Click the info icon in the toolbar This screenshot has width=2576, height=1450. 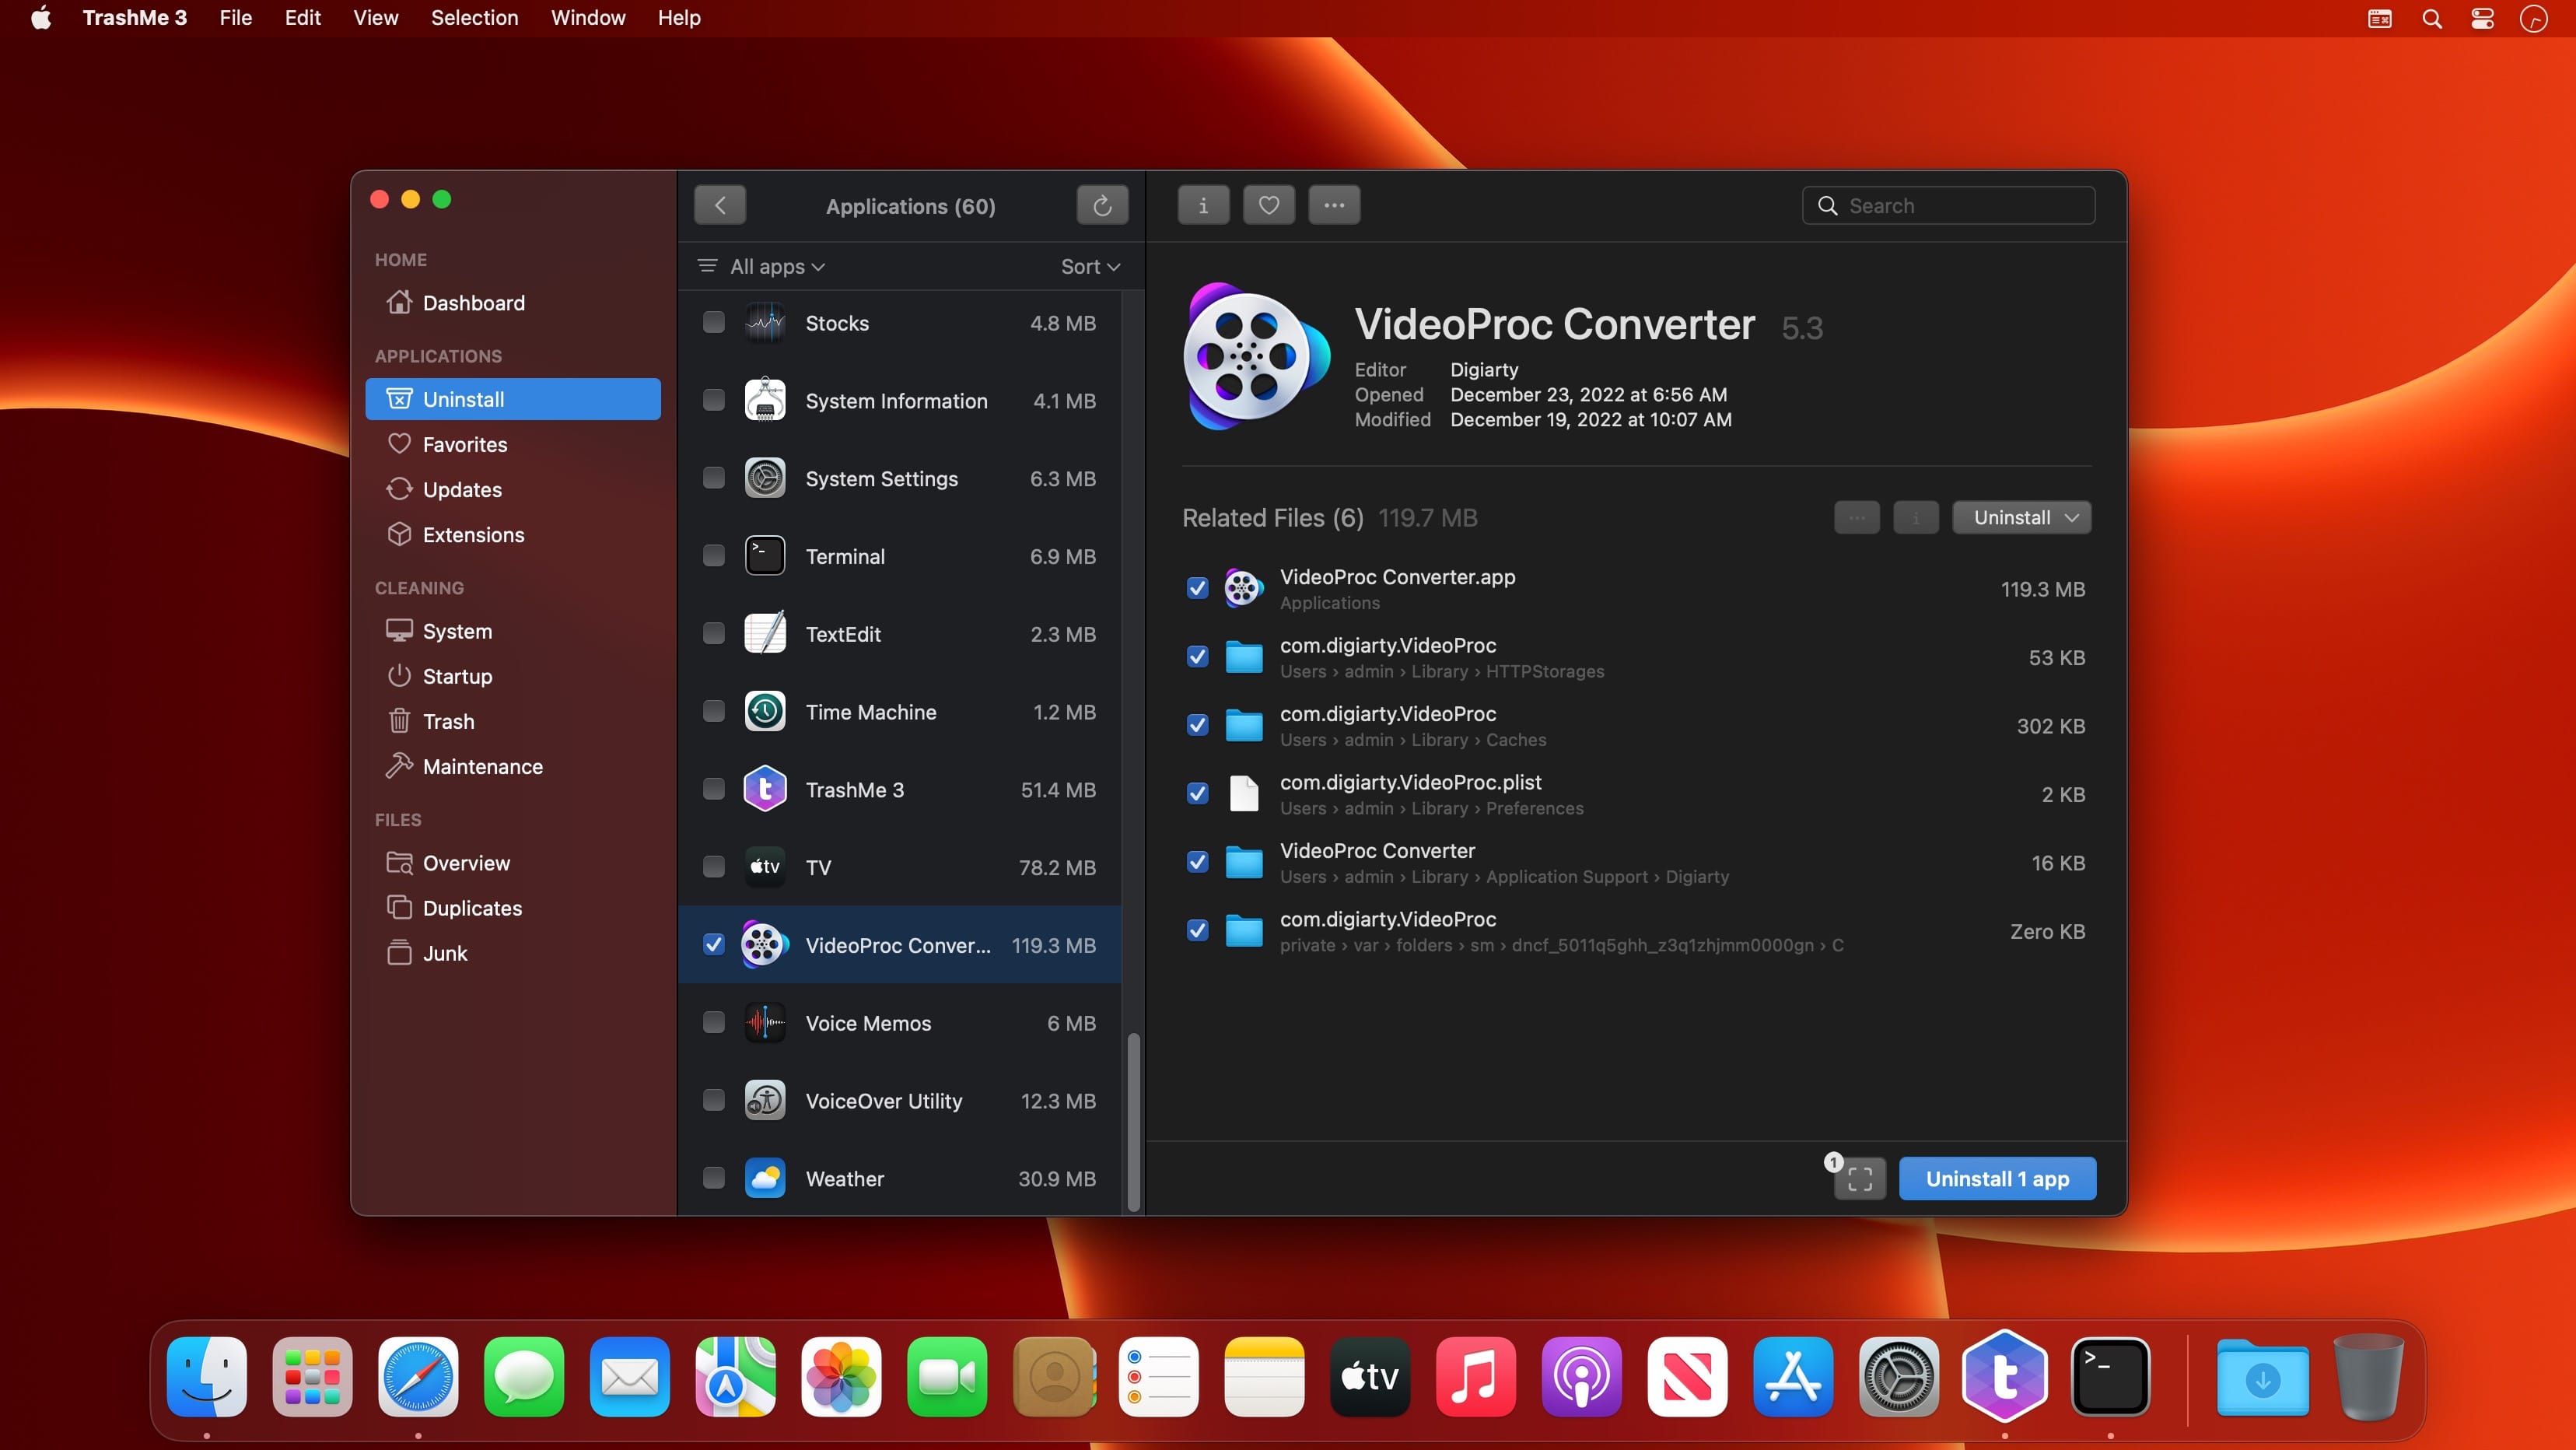point(1202,205)
